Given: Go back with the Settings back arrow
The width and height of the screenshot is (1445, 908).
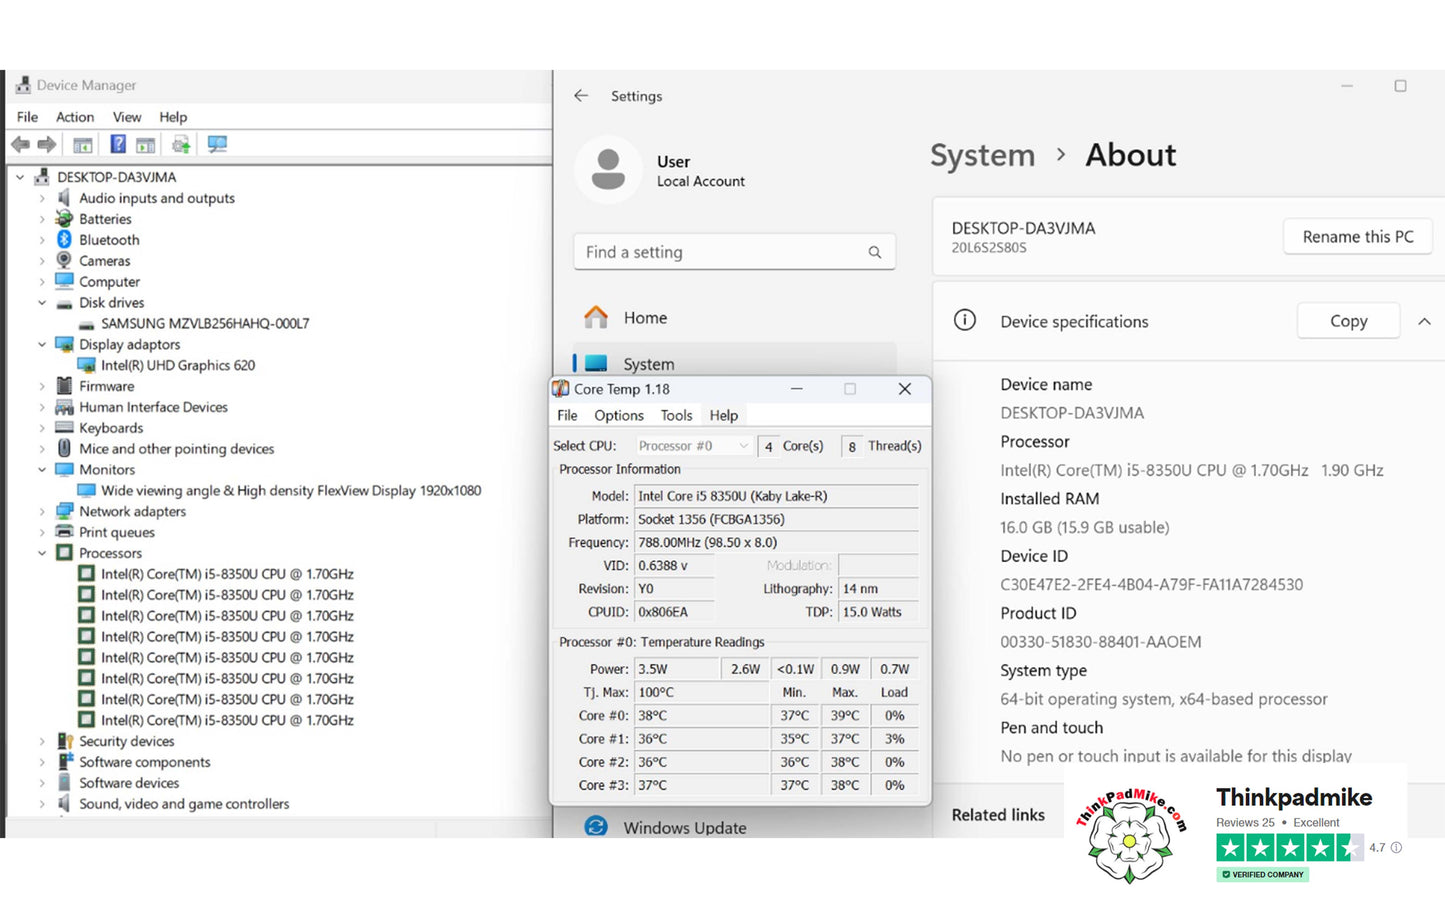Looking at the screenshot, I should point(581,96).
